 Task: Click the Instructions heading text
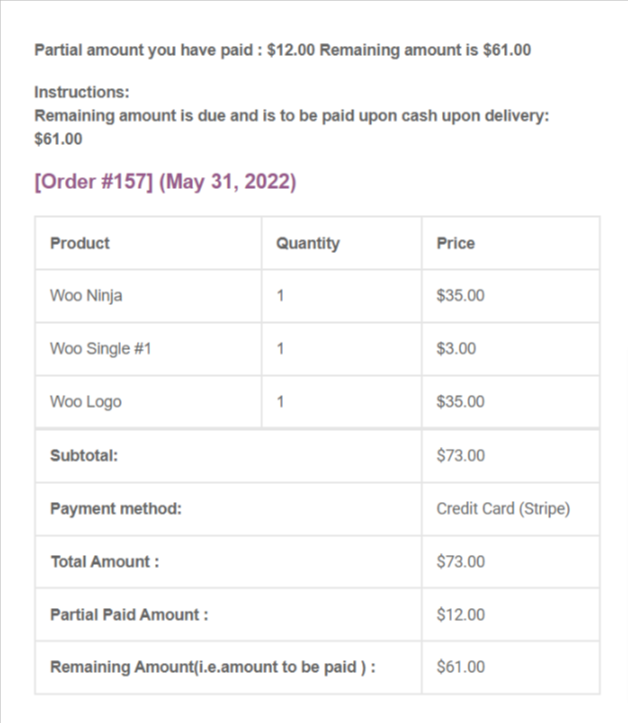coord(82,92)
